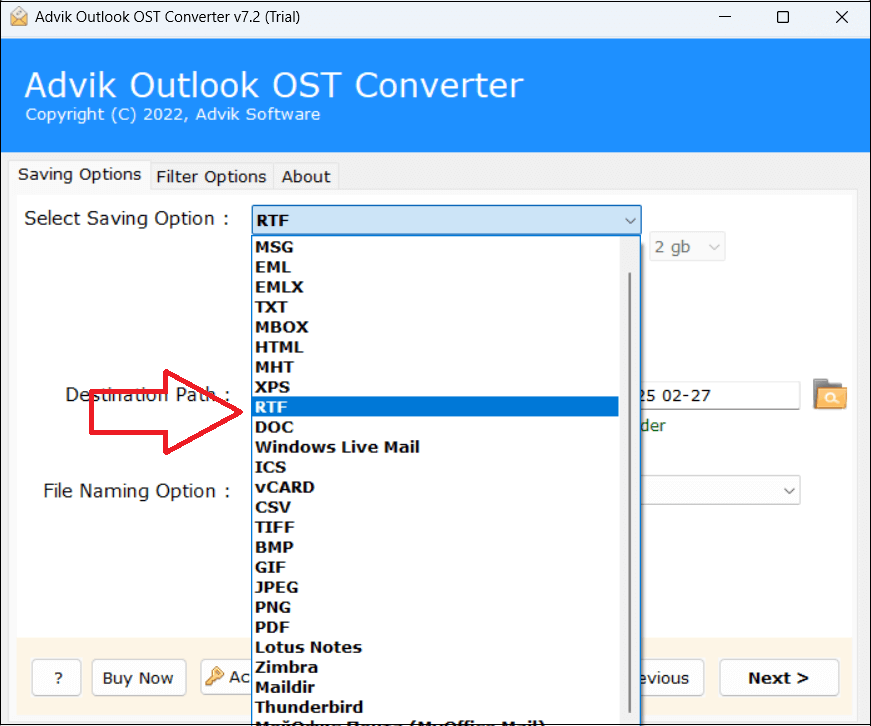Choose PDF from the format list

pos(435,627)
